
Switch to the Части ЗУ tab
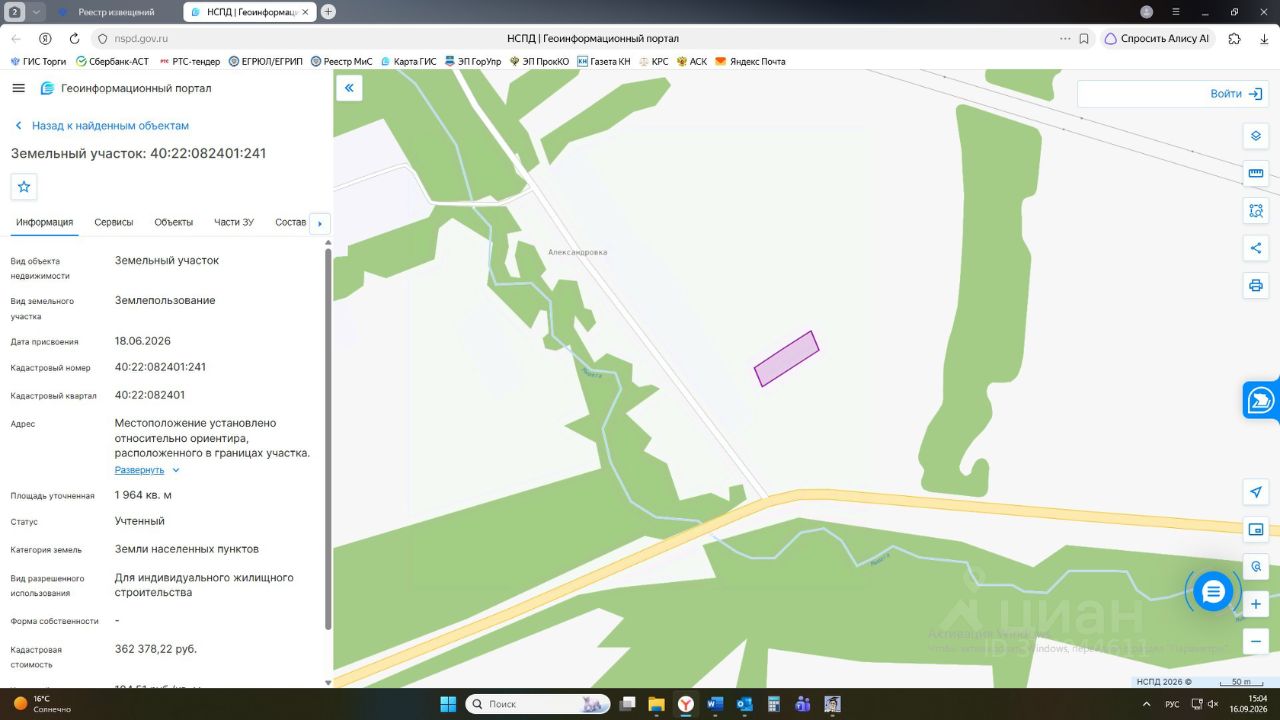(234, 222)
